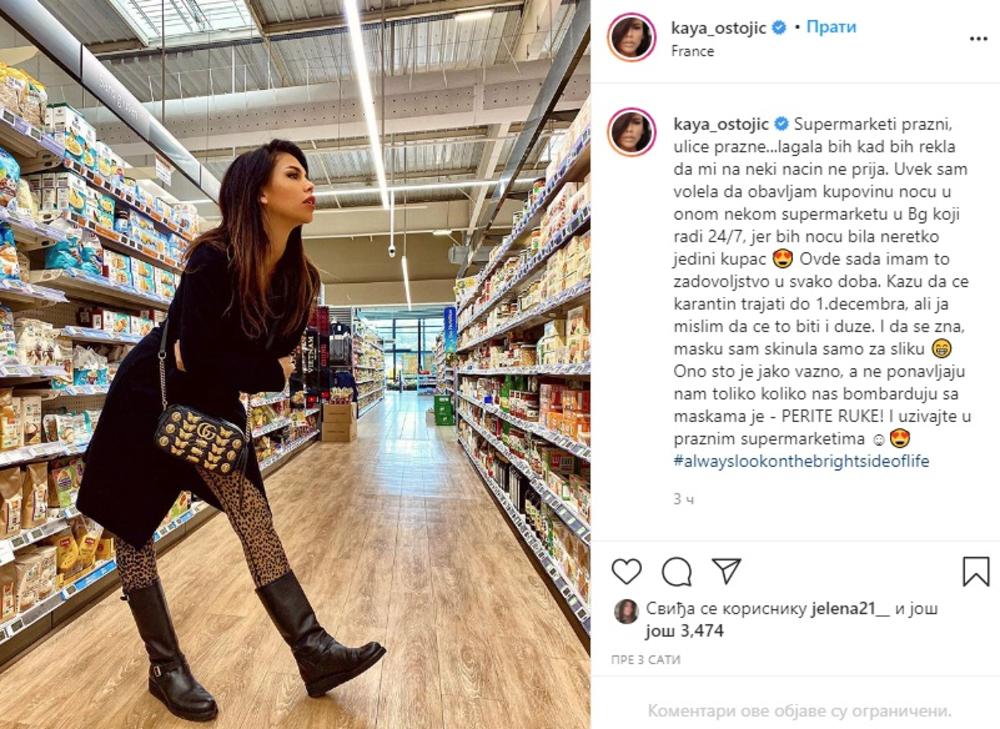The height and width of the screenshot is (729, 1000).
Task: Open the caption profile avatar
Action: [x=631, y=133]
